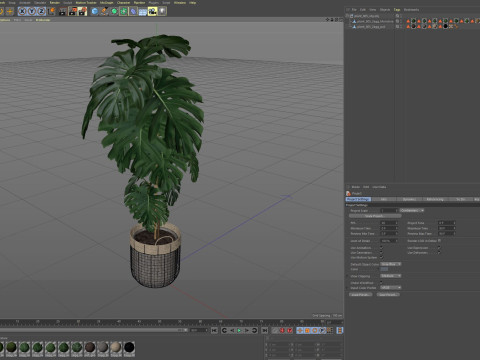This screenshot has width=480, height=360.
Task: Add a Light object
Action: point(162,11)
